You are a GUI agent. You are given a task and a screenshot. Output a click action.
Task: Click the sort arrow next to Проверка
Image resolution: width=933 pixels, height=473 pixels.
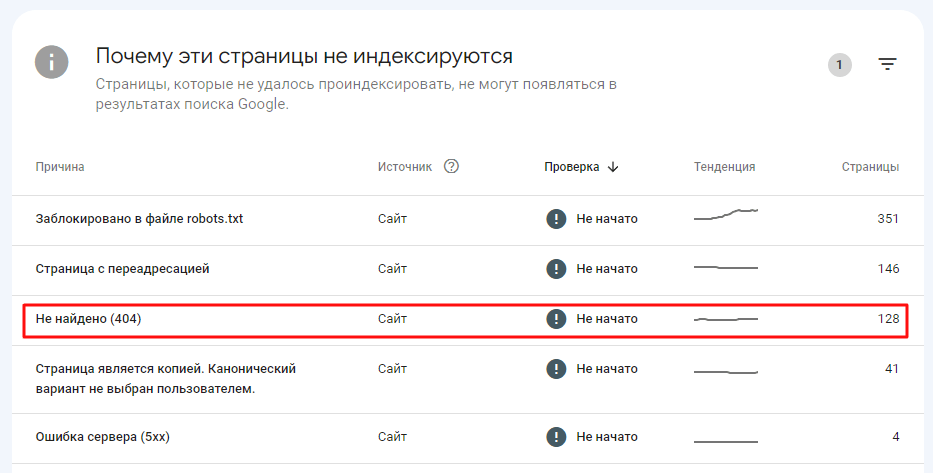tap(613, 167)
